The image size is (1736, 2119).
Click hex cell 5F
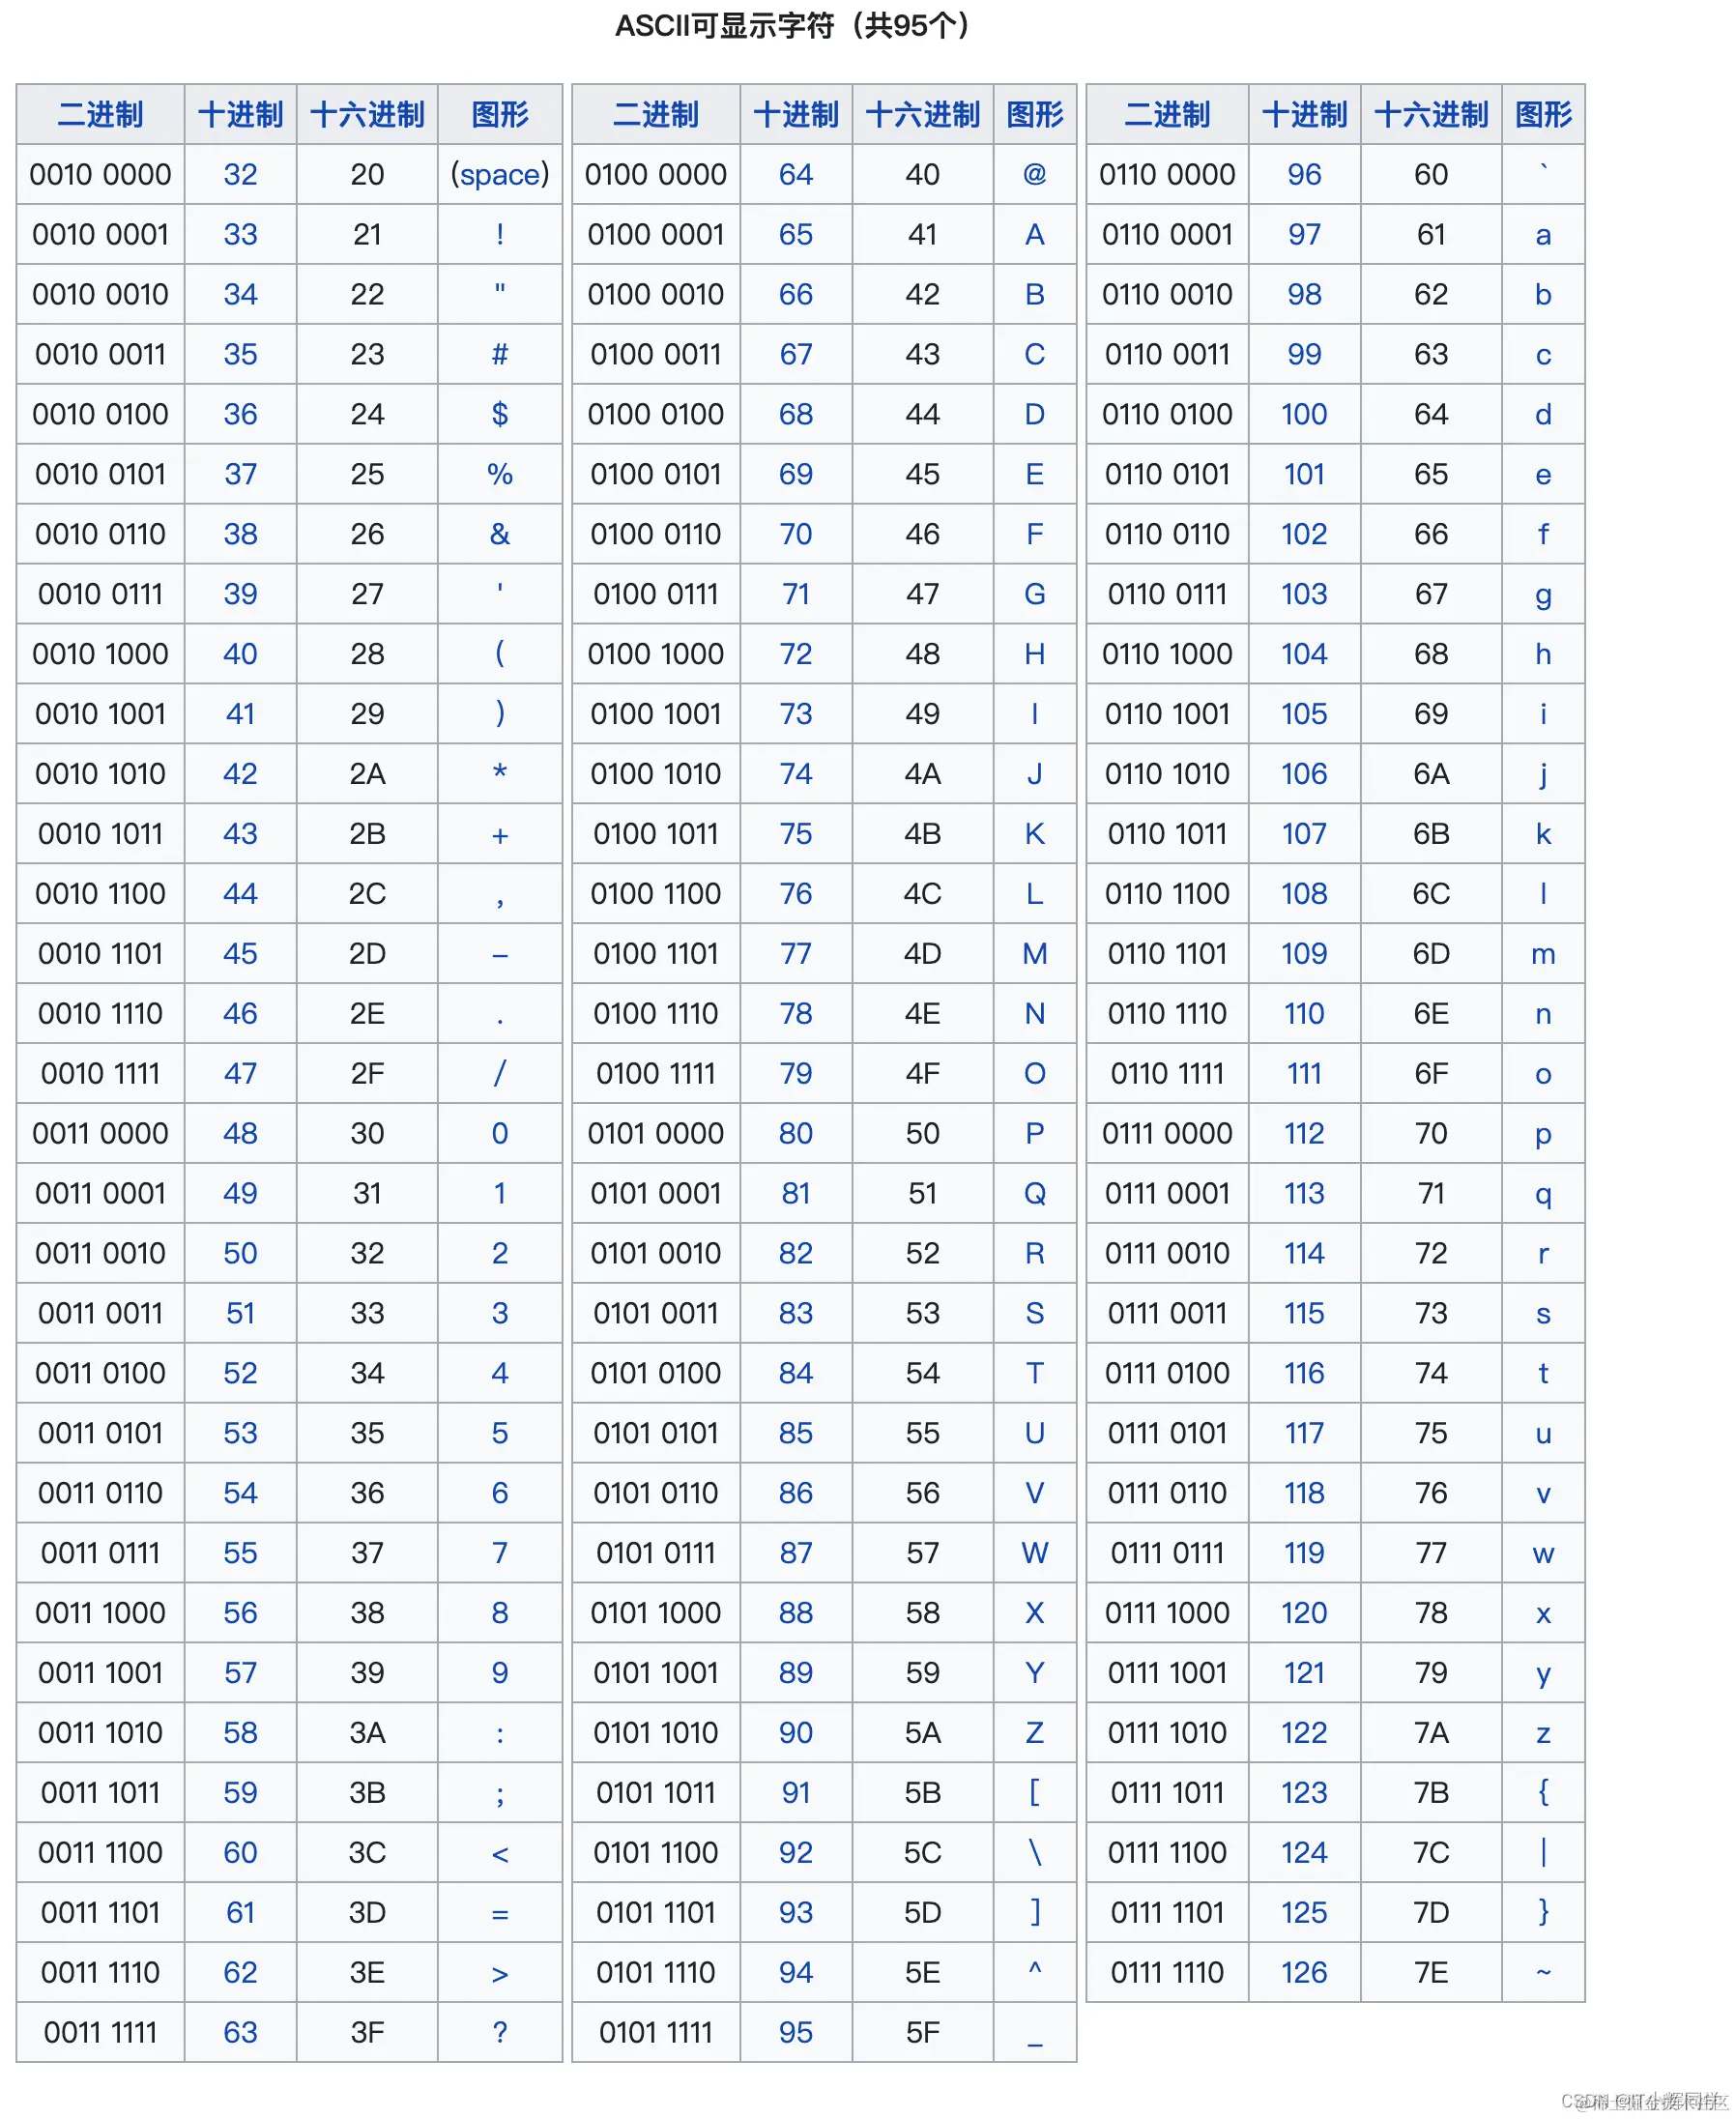[922, 2033]
